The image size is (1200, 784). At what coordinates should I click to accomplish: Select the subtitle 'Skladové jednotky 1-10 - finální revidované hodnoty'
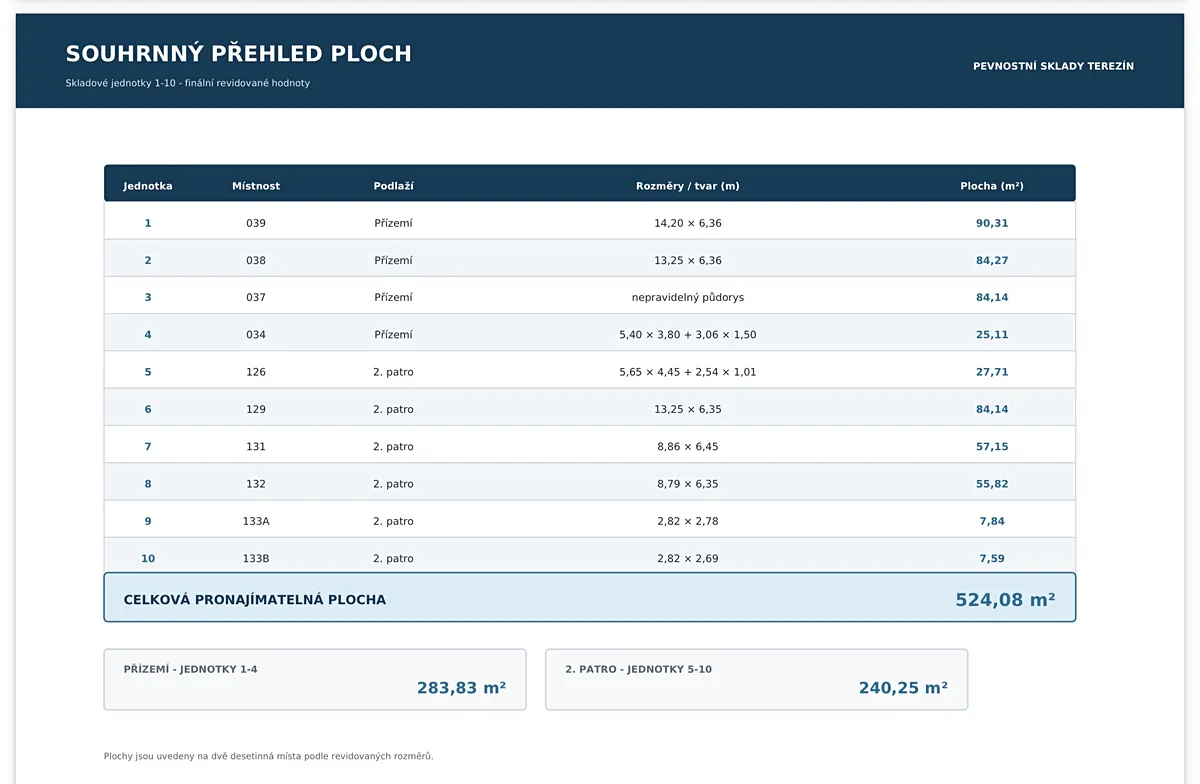(188, 83)
